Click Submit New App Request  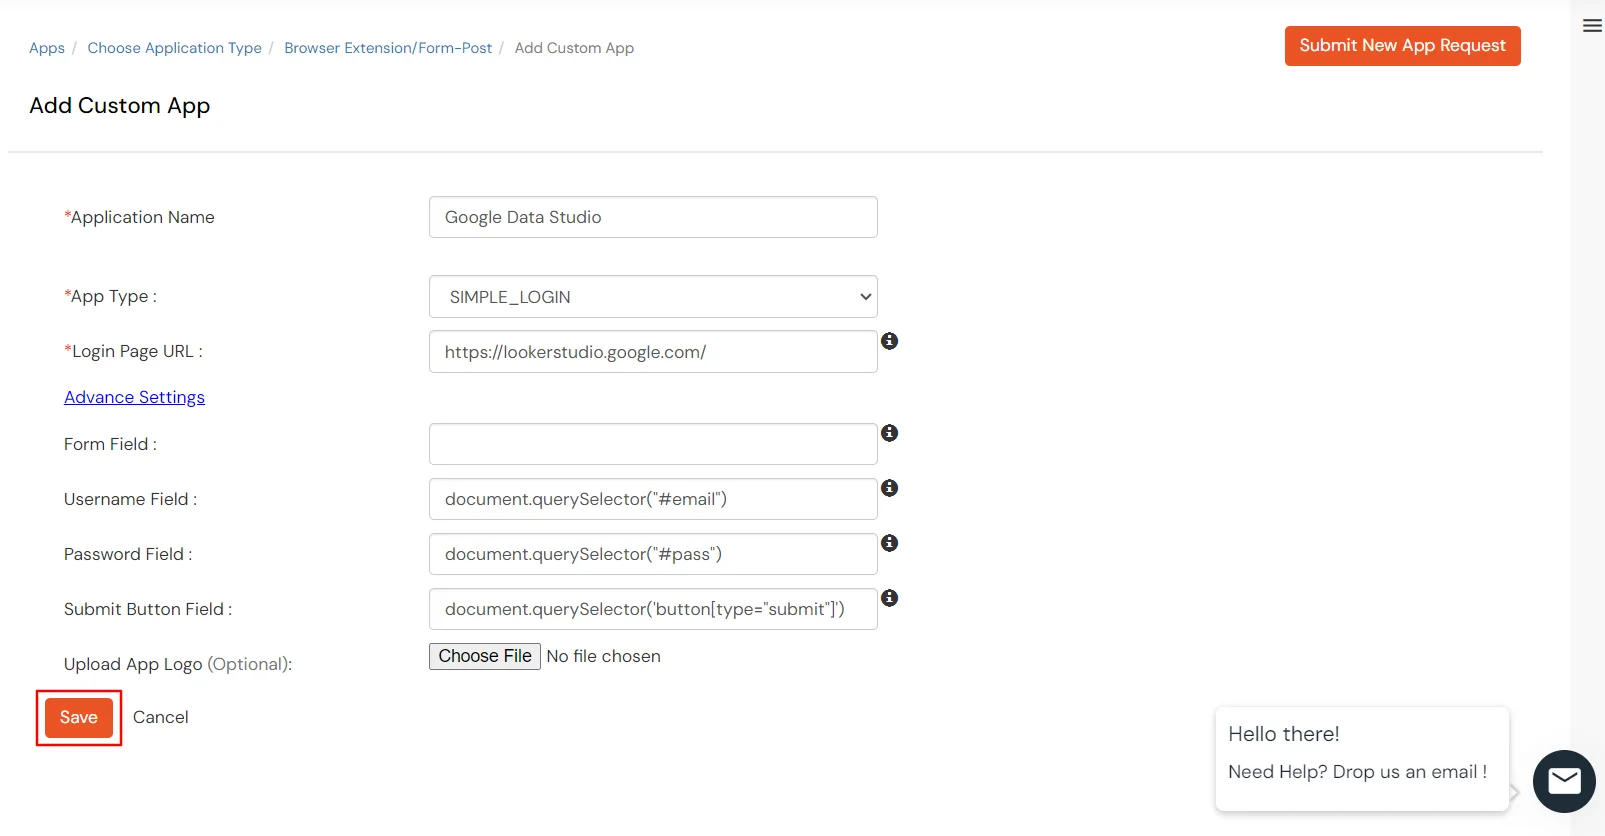click(x=1402, y=45)
